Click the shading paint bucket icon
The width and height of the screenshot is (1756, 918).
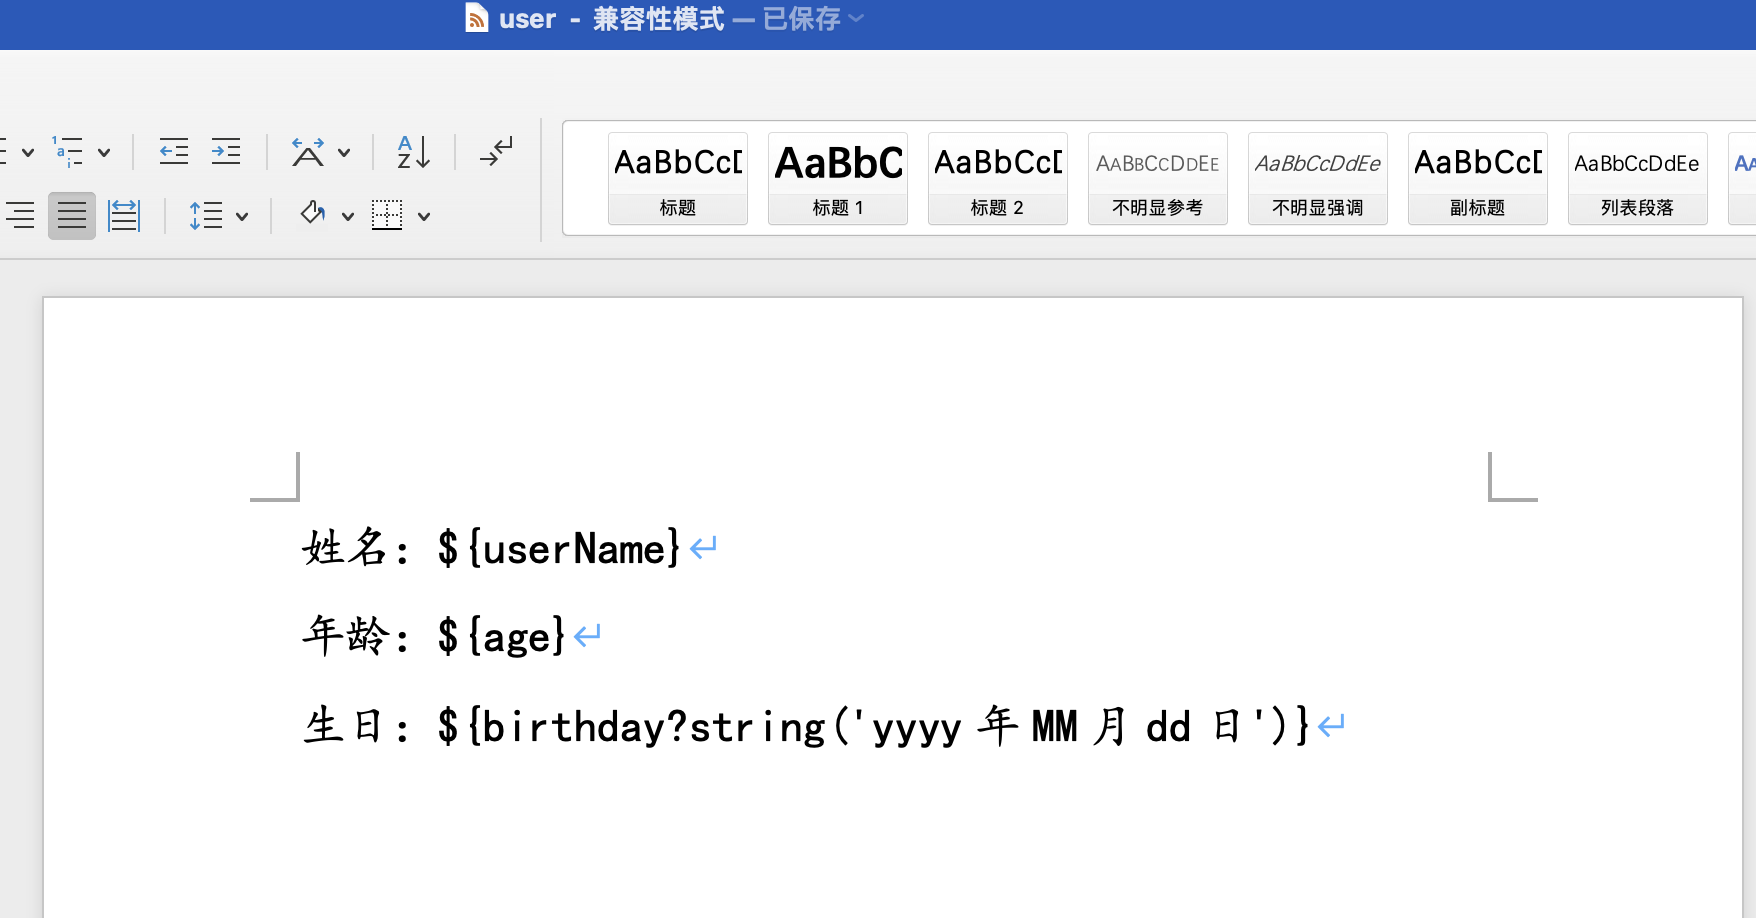[x=313, y=214]
